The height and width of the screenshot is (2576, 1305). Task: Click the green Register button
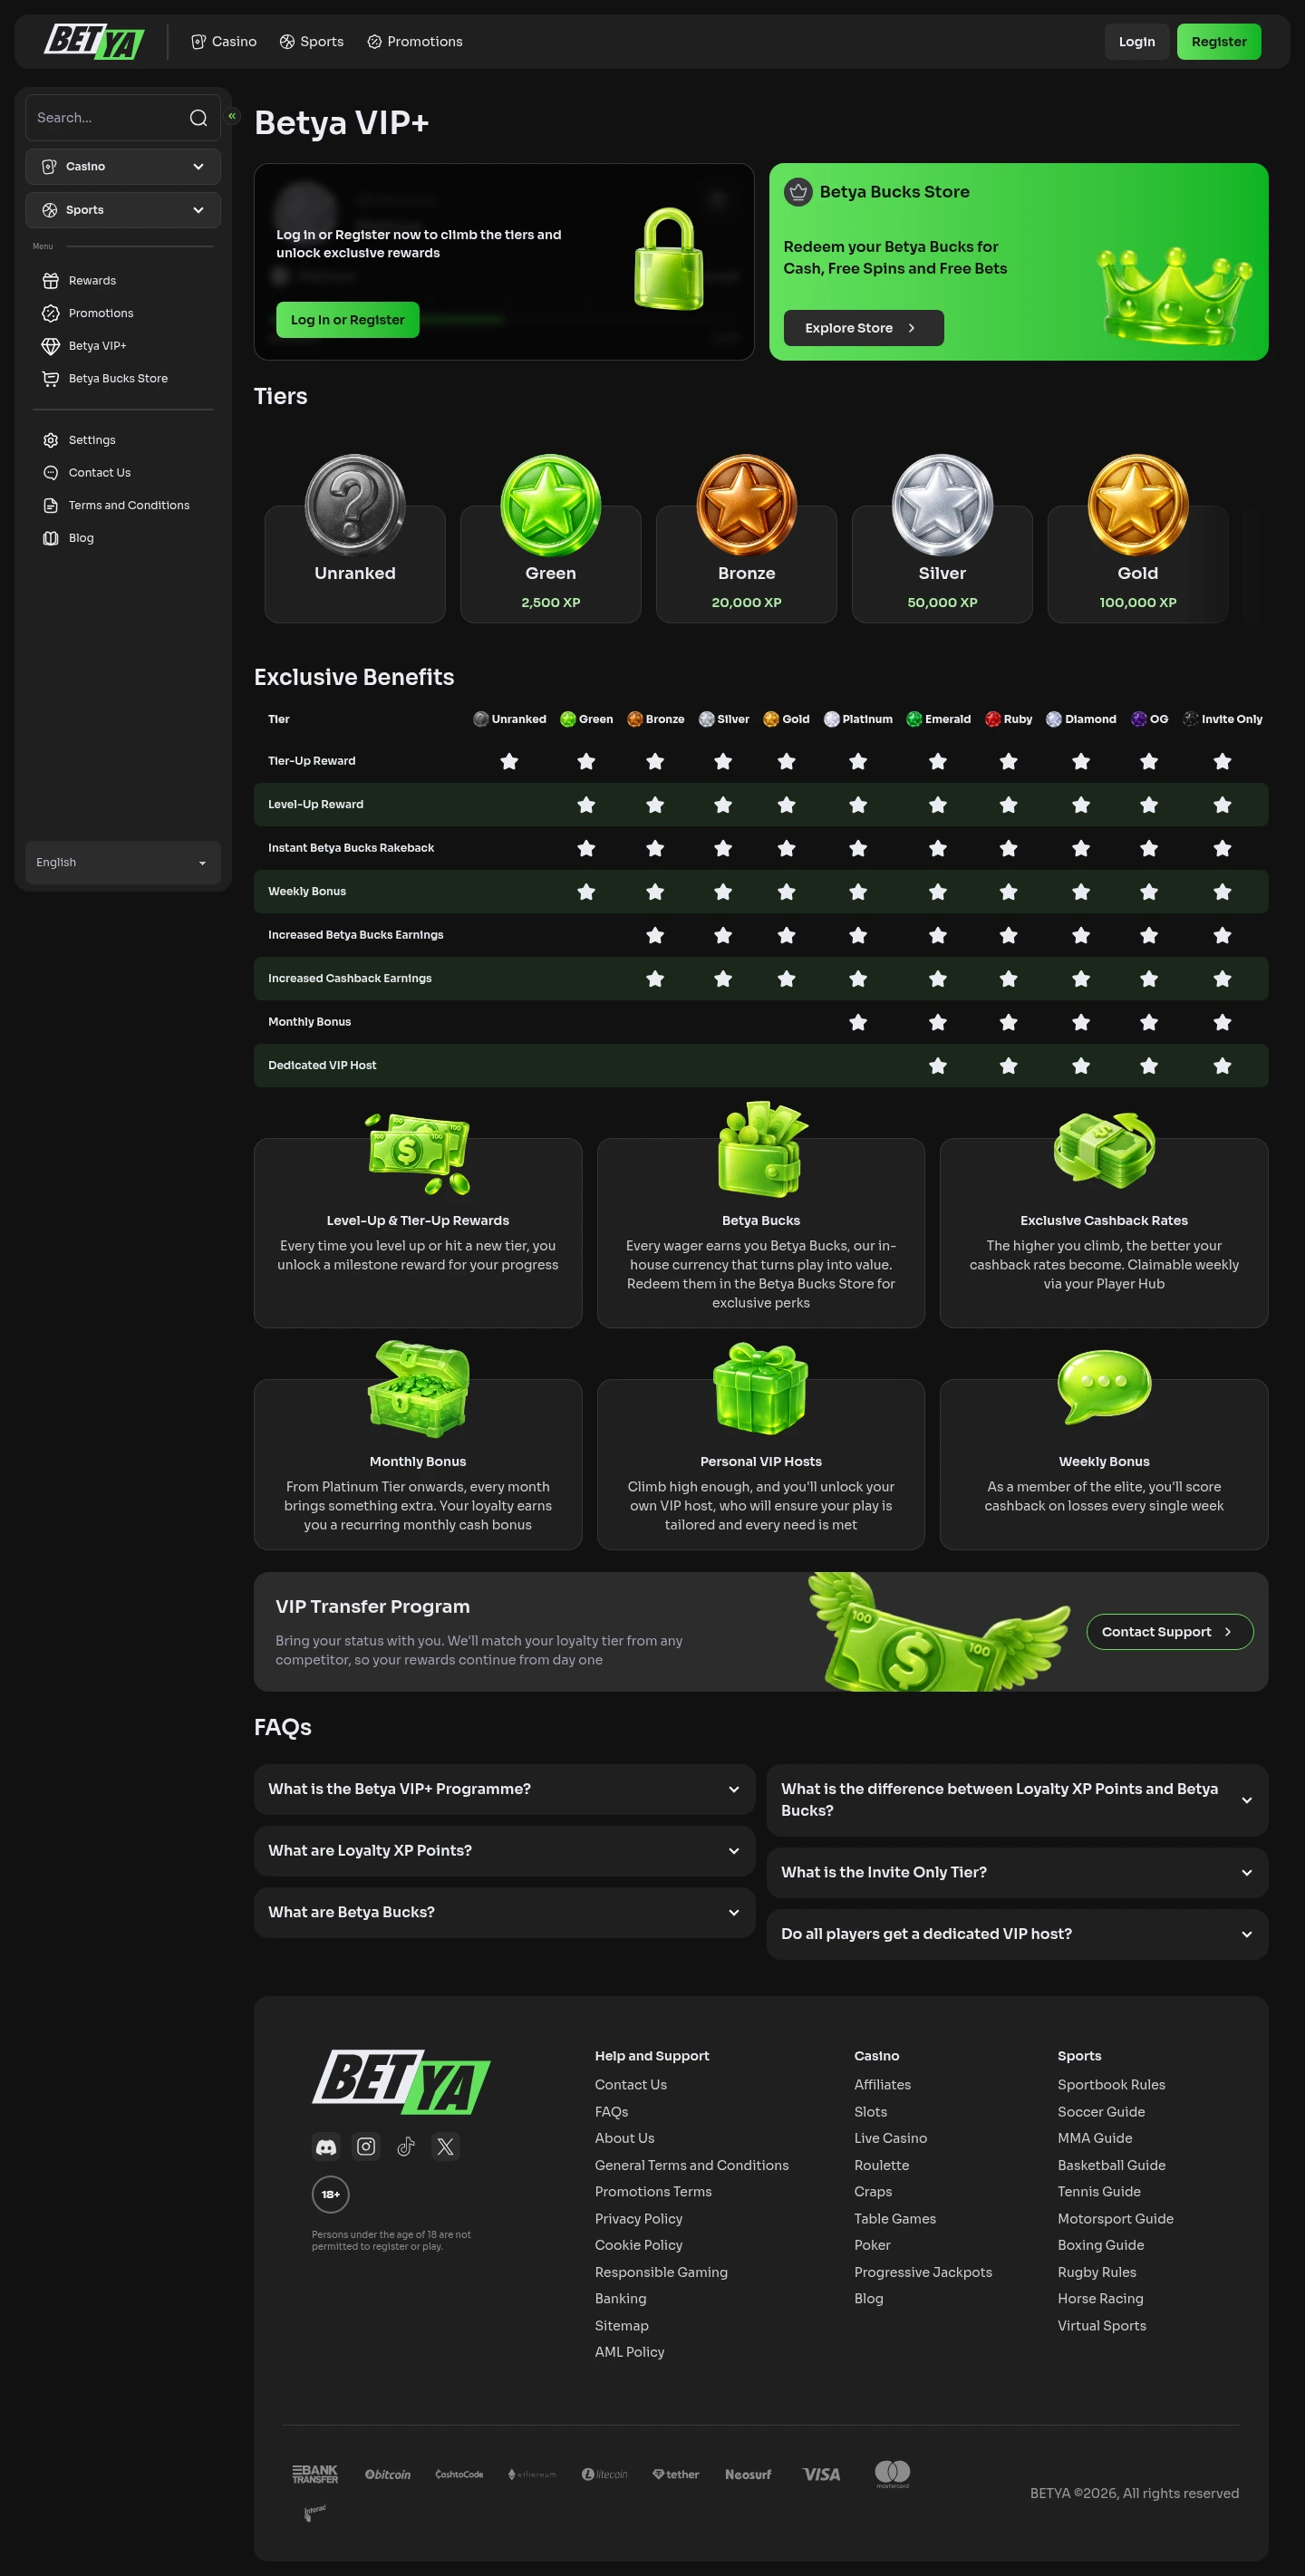point(1219,42)
